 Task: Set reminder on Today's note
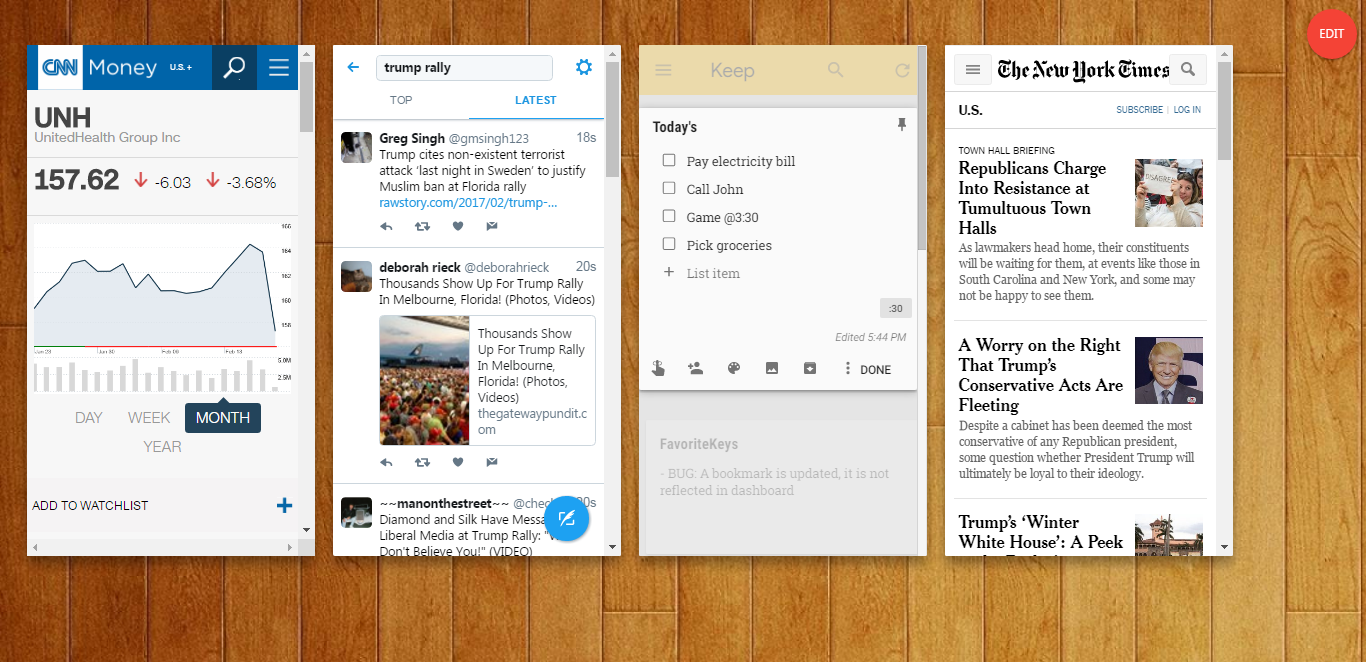(x=658, y=368)
